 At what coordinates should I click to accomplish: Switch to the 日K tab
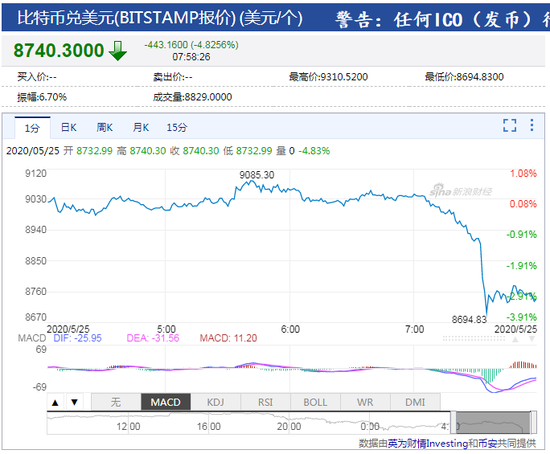pos(69,127)
